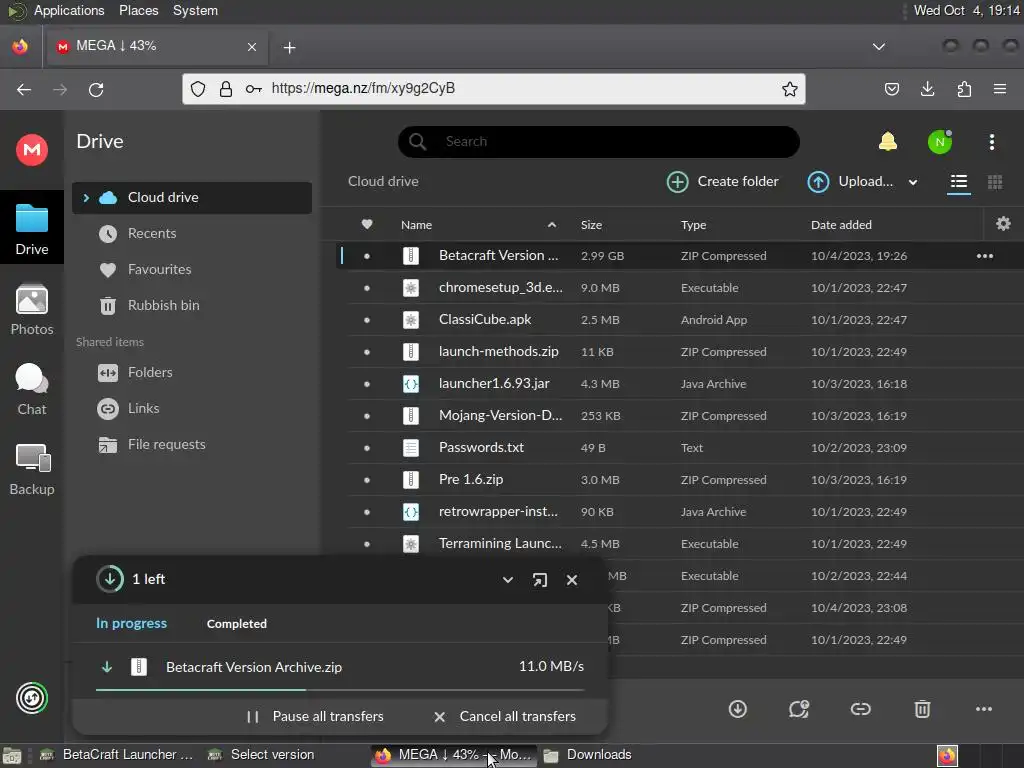This screenshot has height=768, width=1024.
Task: Open more options for Betacraft Version row
Action: pos(984,256)
